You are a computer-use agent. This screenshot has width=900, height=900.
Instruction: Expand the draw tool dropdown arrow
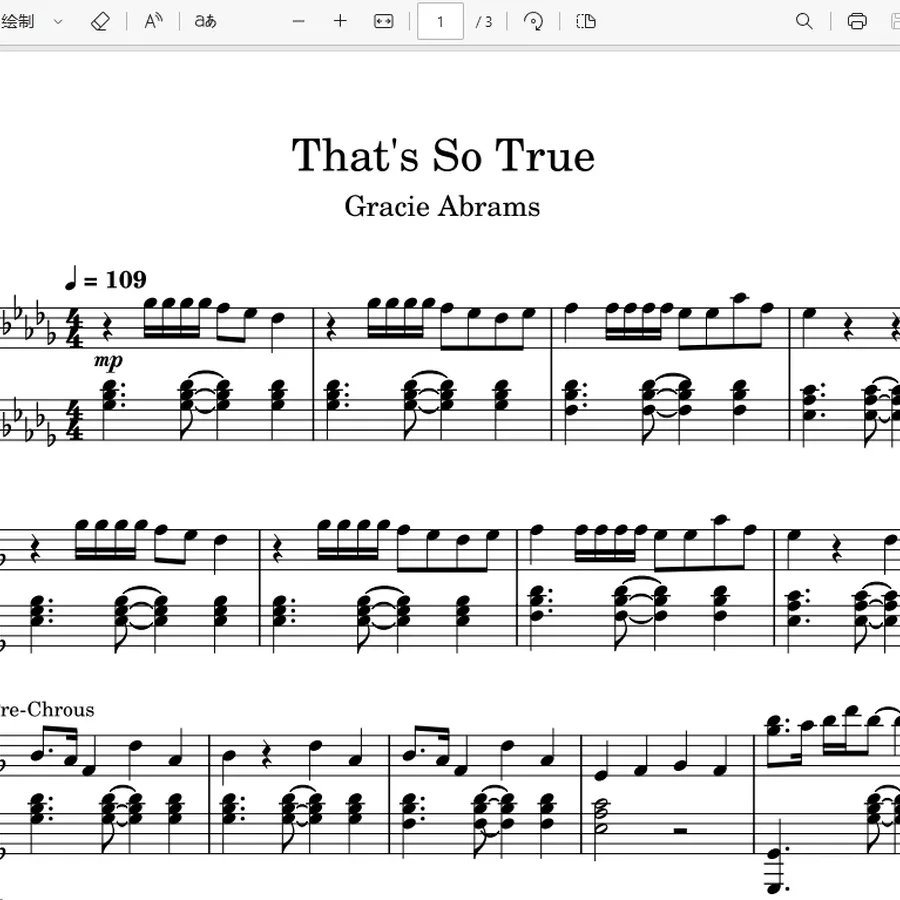pyautogui.click(x=58, y=22)
